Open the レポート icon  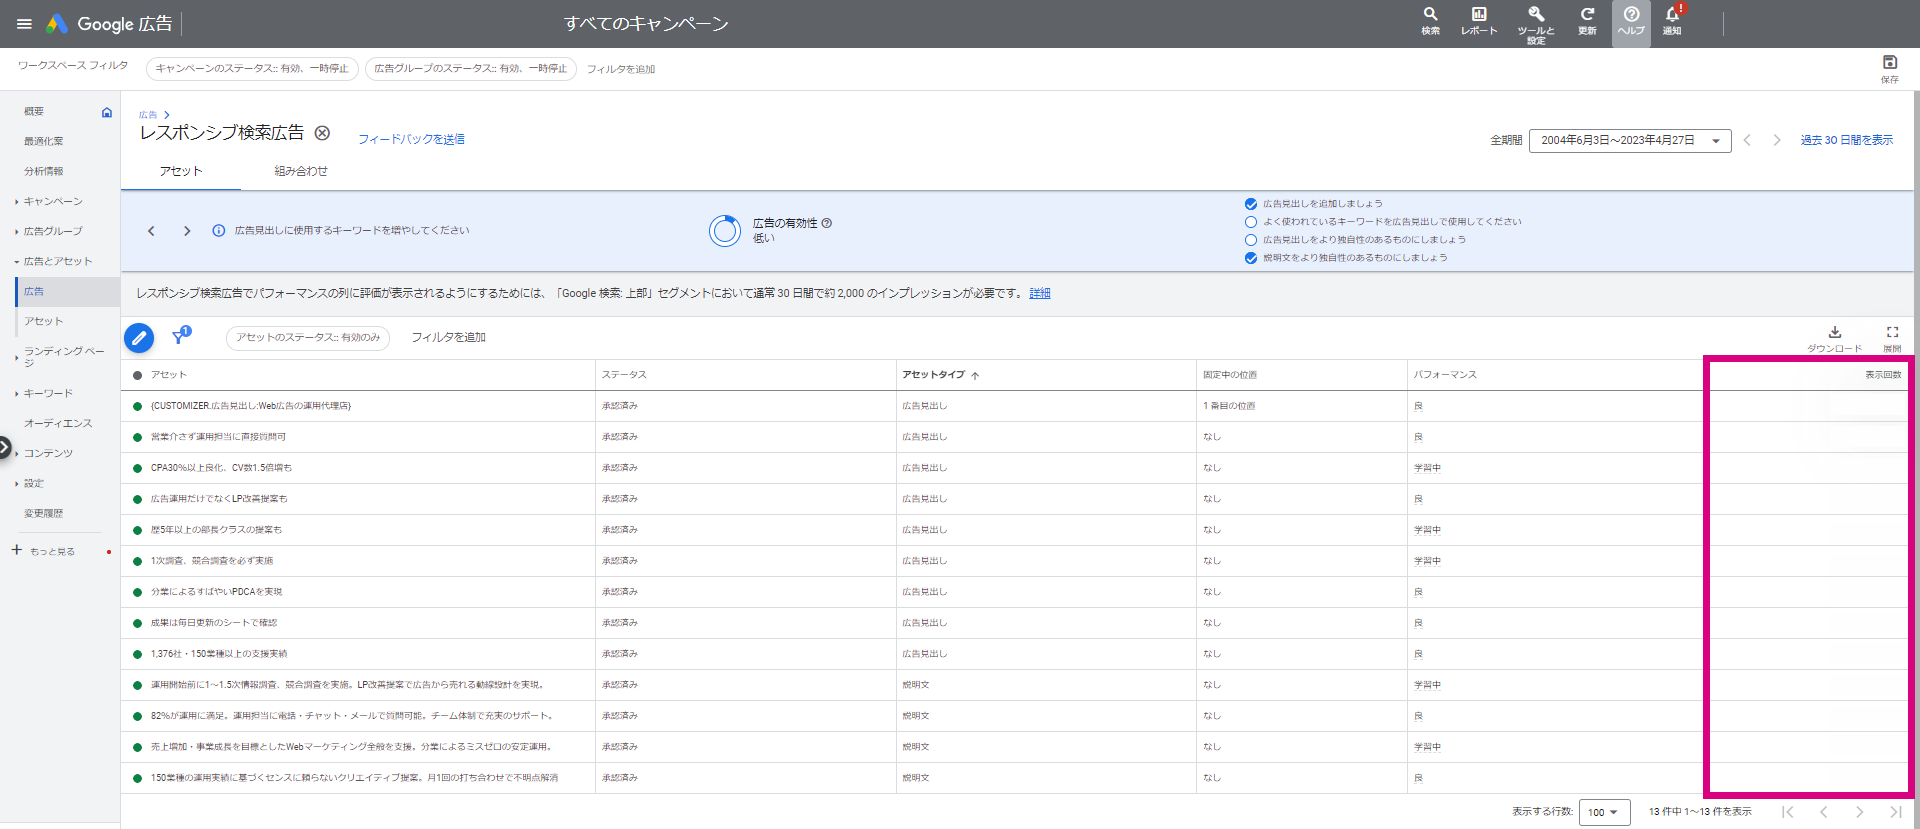(1479, 21)
